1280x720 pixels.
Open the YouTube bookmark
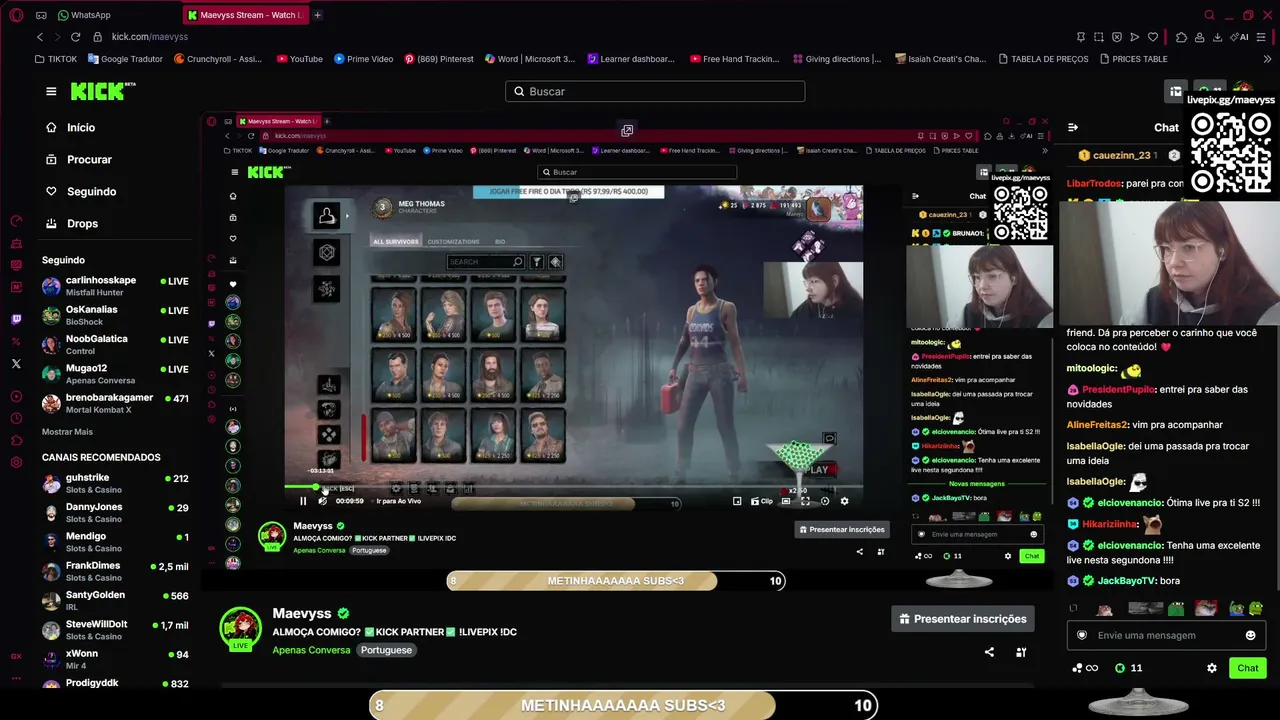tap(299, 59)
